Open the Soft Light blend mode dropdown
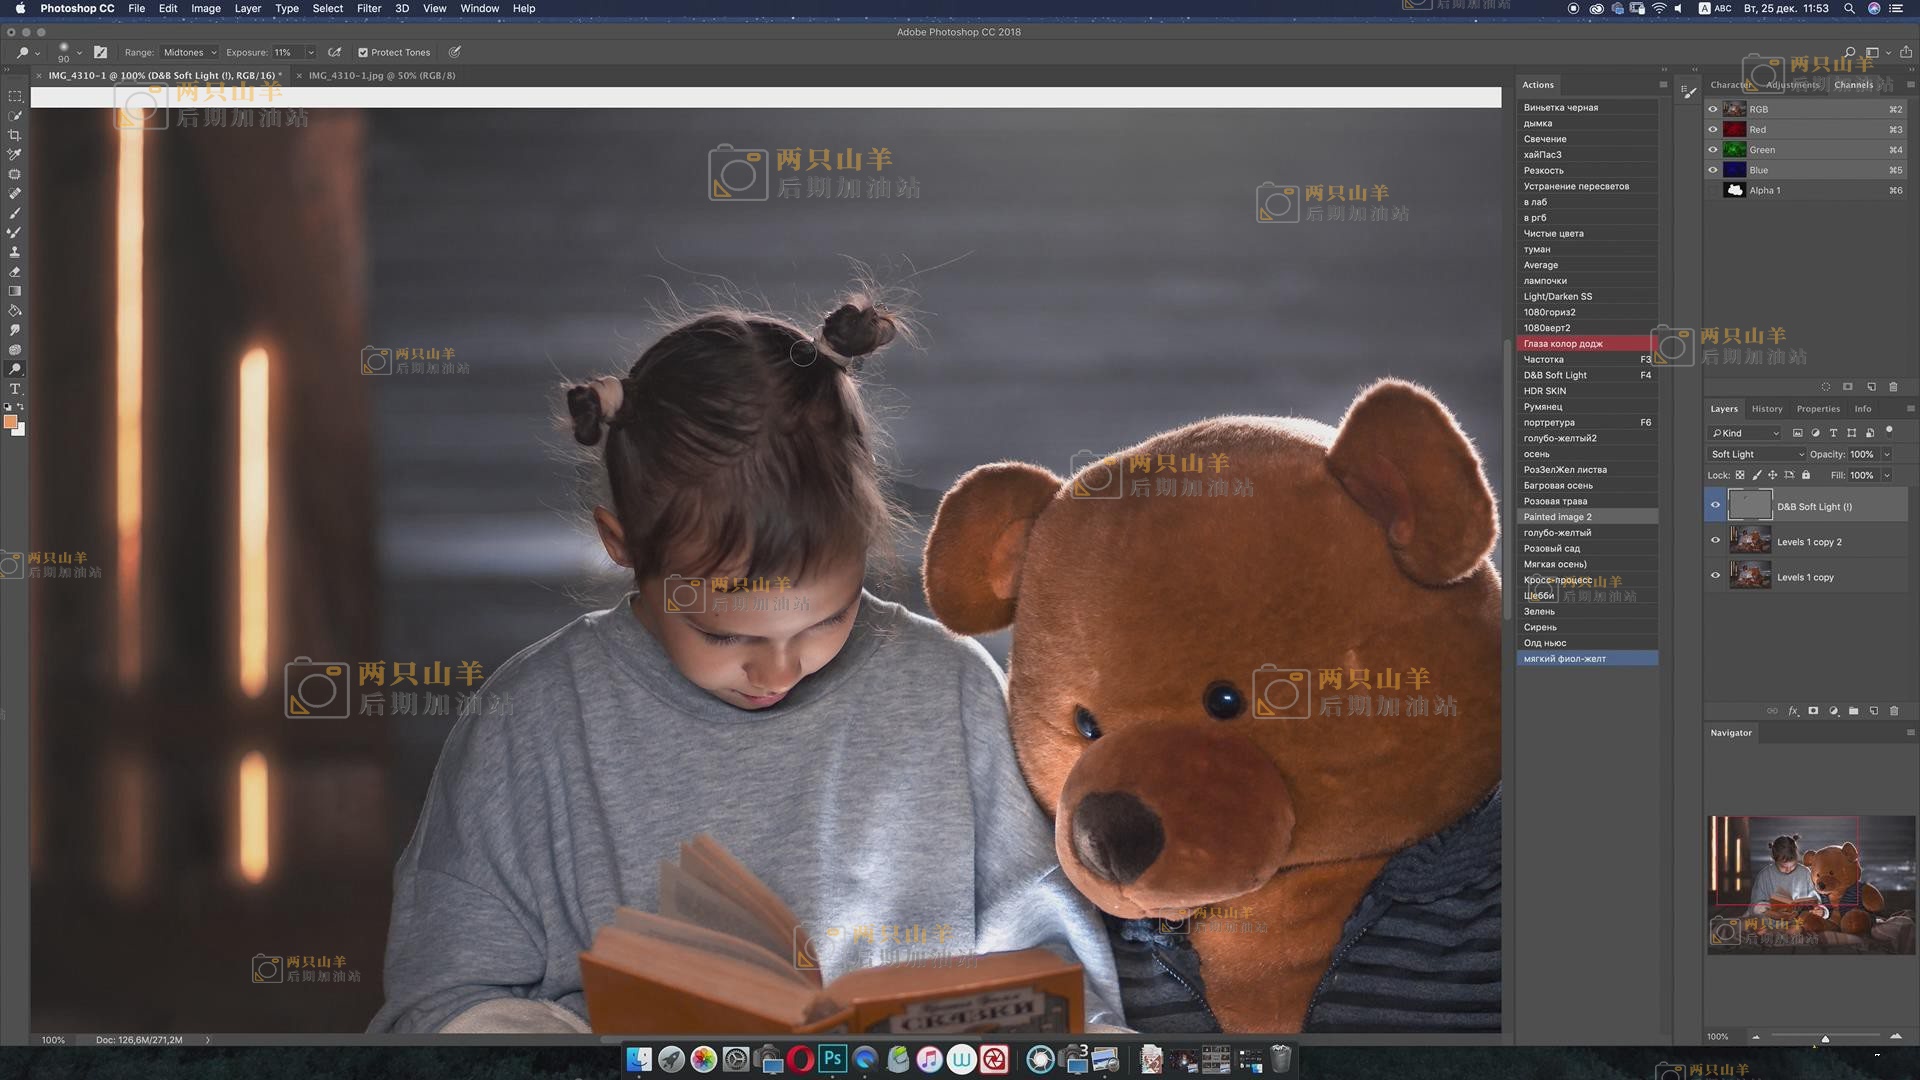Viewport: 1920px width, 1080px height. coord(1757,454)
